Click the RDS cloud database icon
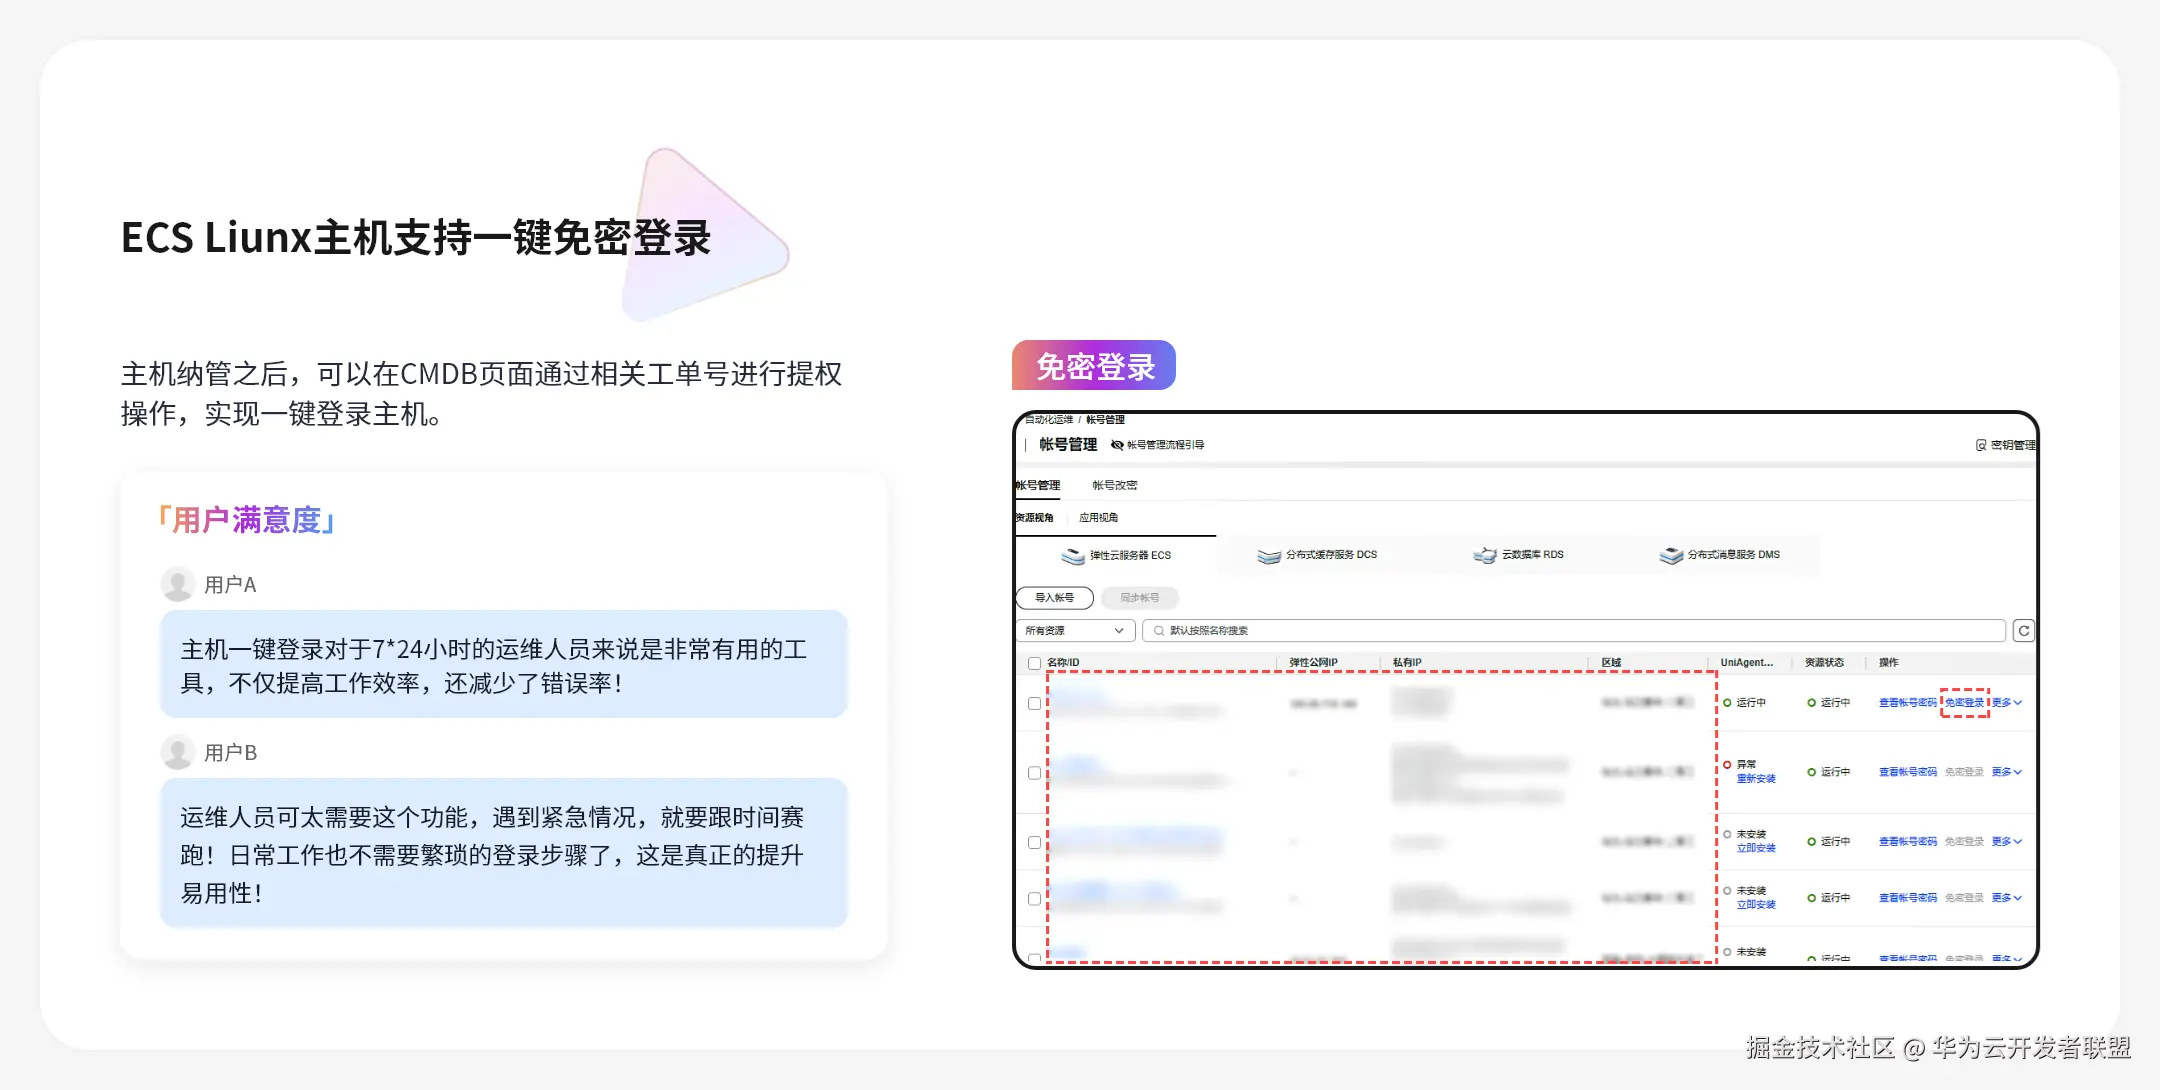 [1484, 555]
